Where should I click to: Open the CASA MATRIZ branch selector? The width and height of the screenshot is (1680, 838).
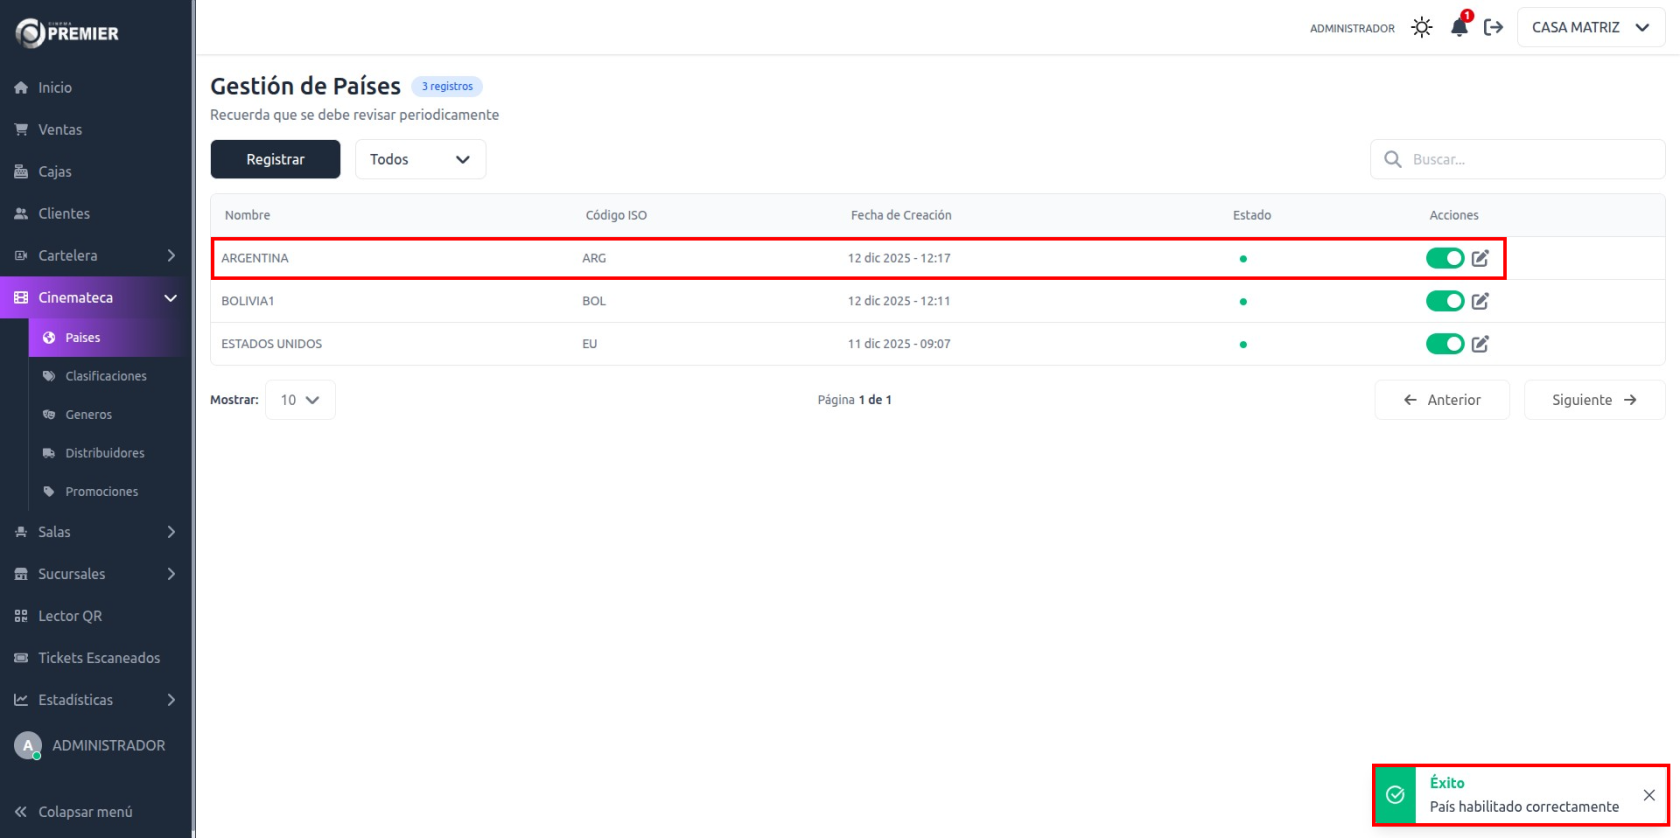(x=1590, y=28)
